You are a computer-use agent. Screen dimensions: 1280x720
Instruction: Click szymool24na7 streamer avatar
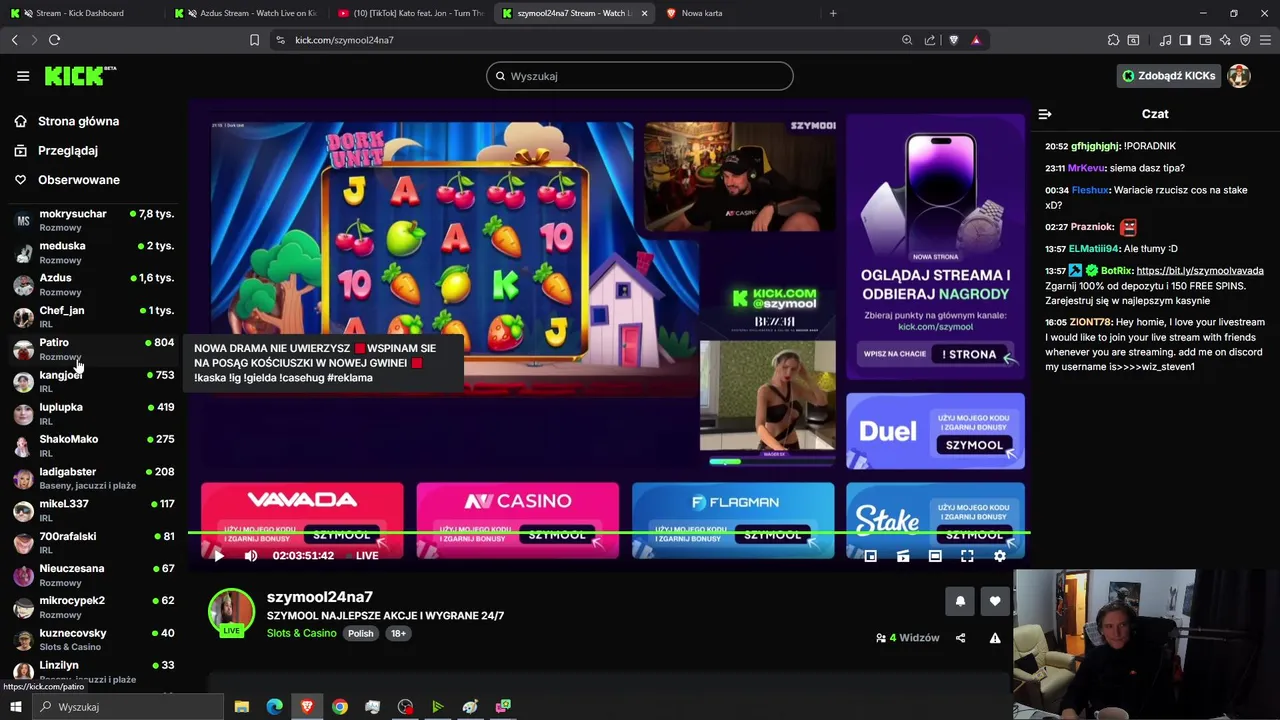click(x=231, y=611)
